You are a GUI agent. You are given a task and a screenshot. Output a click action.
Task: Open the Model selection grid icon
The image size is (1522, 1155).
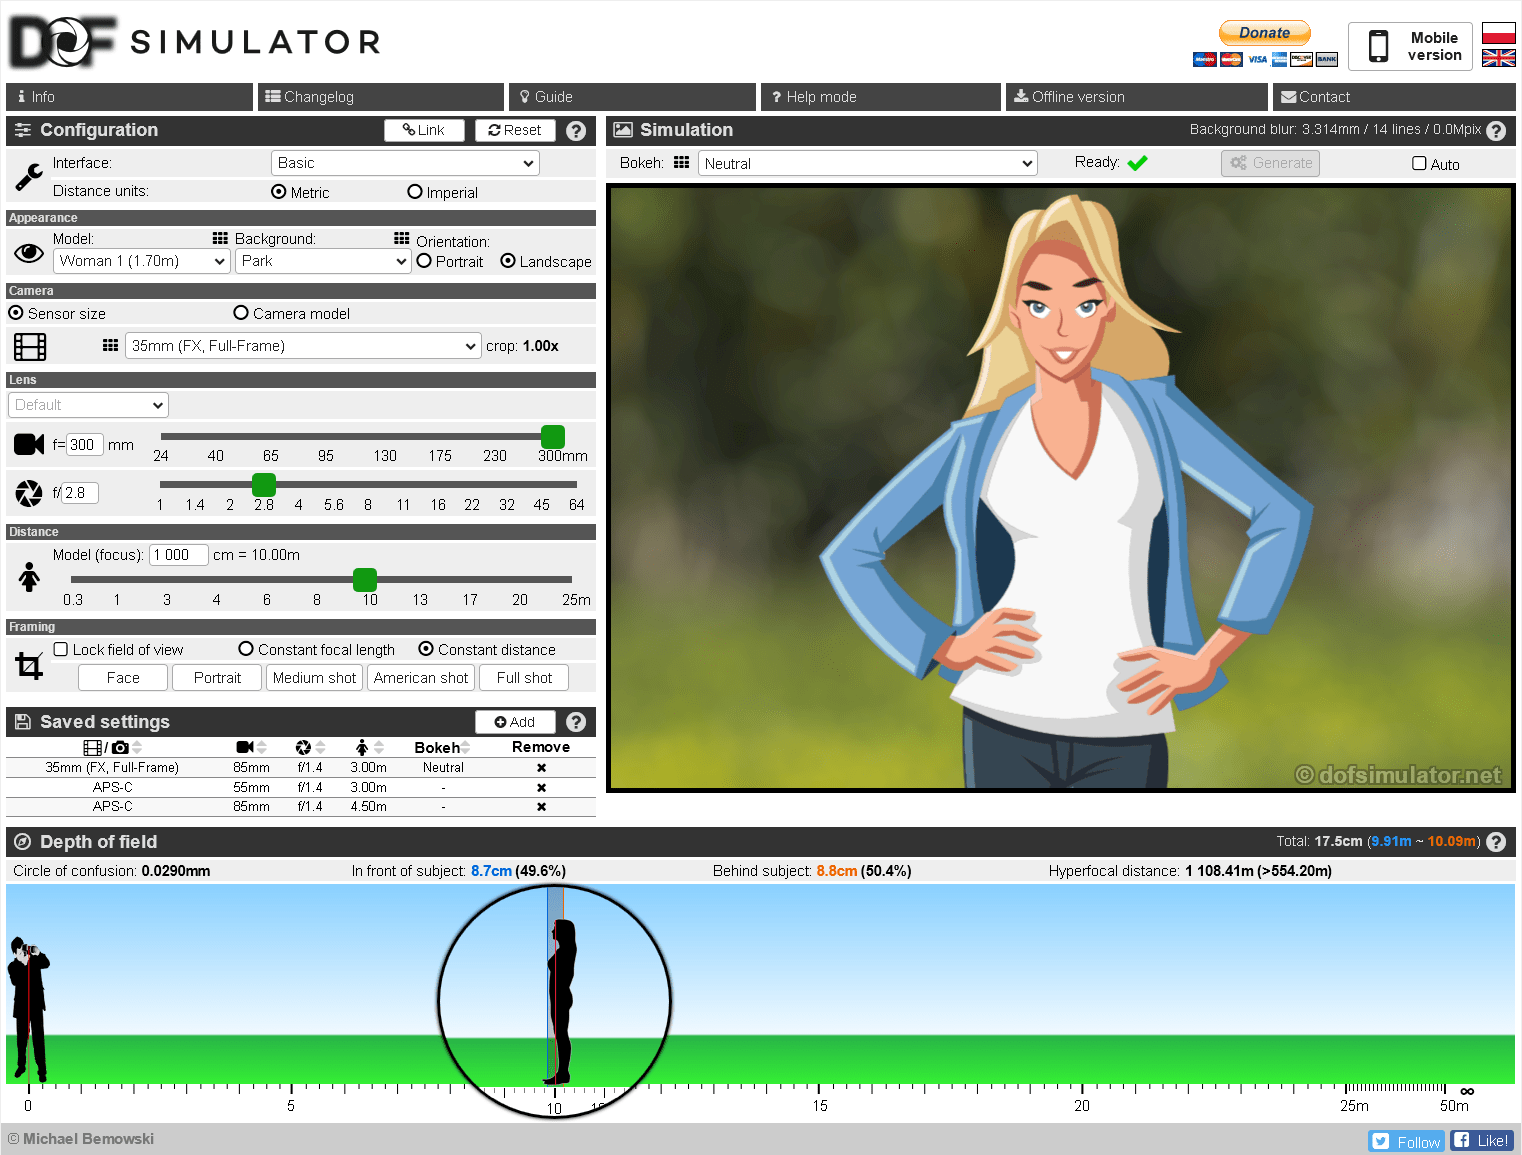click(219, 238)
